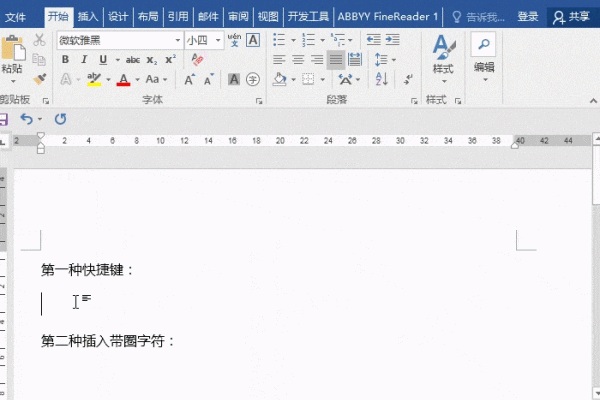Open Asian layout menu
The height and width of the screenshot is (400, 600).
tap(349, 79)
